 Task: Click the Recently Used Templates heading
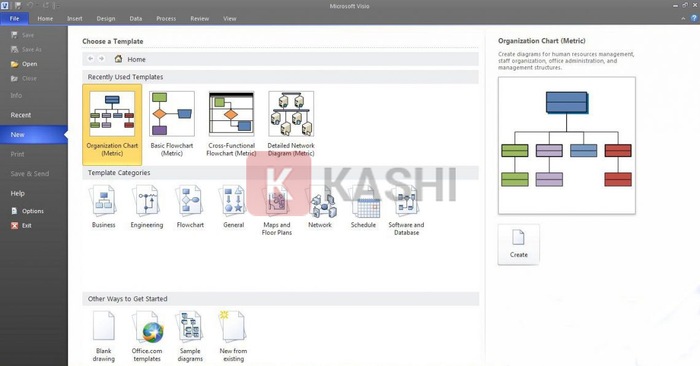[x=125, y=77]
